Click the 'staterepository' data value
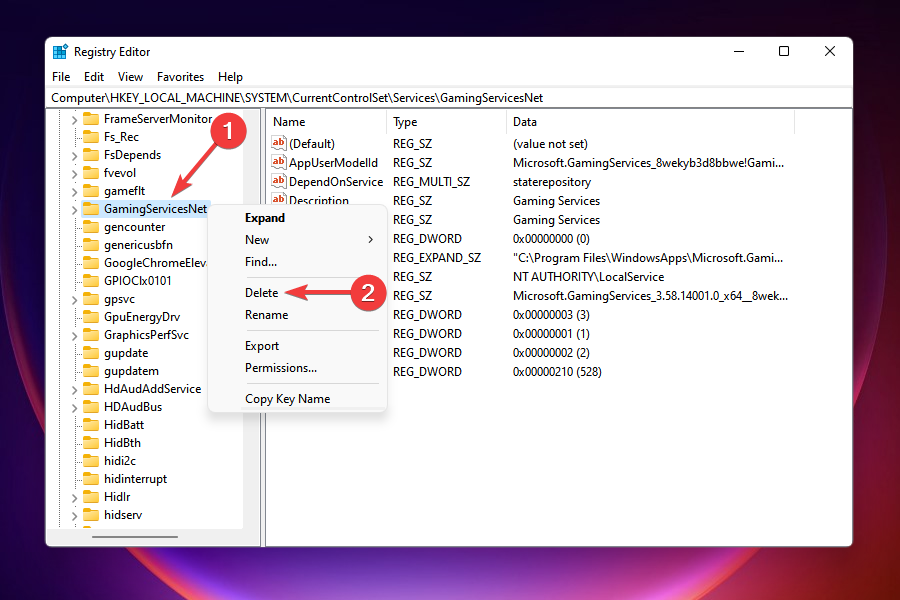The height and width of the screenshot is (600, 900). (x=552, y=182)
